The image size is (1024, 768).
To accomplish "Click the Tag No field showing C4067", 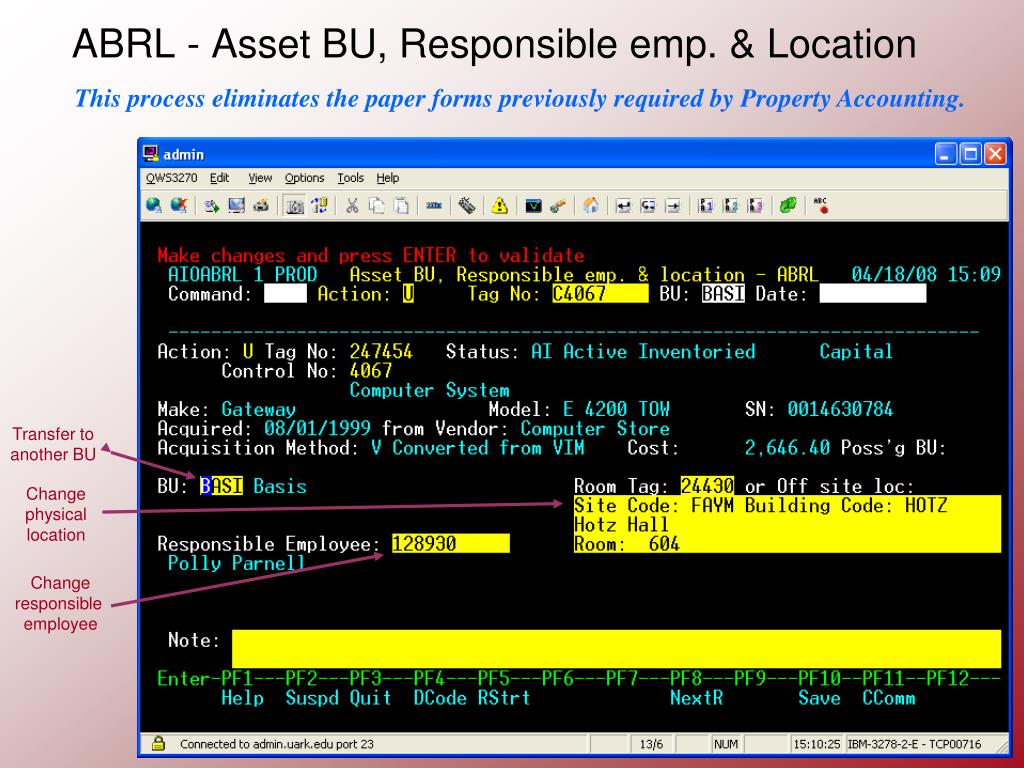I will pos(600,294).
